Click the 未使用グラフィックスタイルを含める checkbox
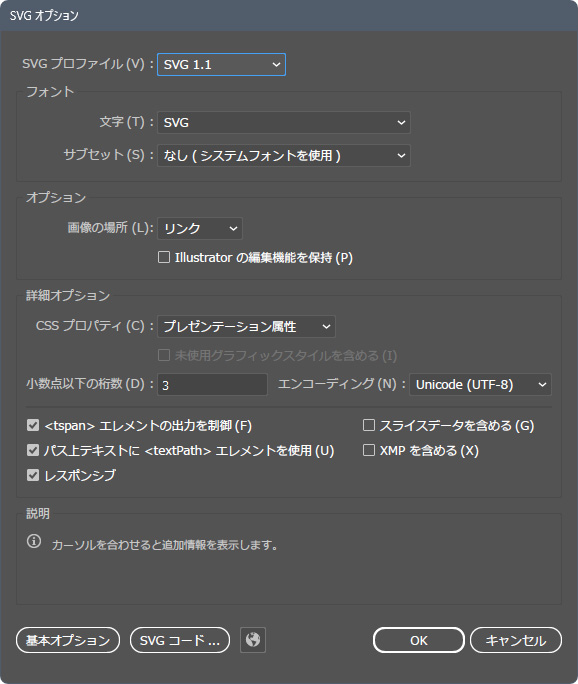Image resolution: width=578 pixels, height=684 pixels. pyautogui.click(x=164, y=356)
